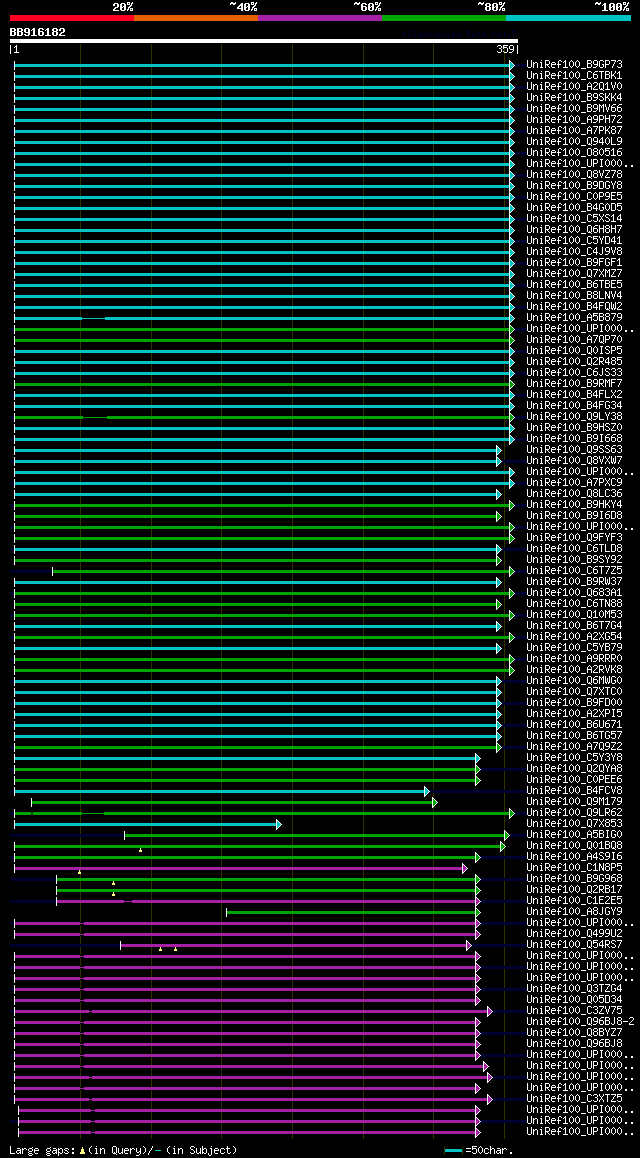Click the orange ~40% identity legend swatch
Viewport: 640px width, 1158px height.
coord(196,17)
